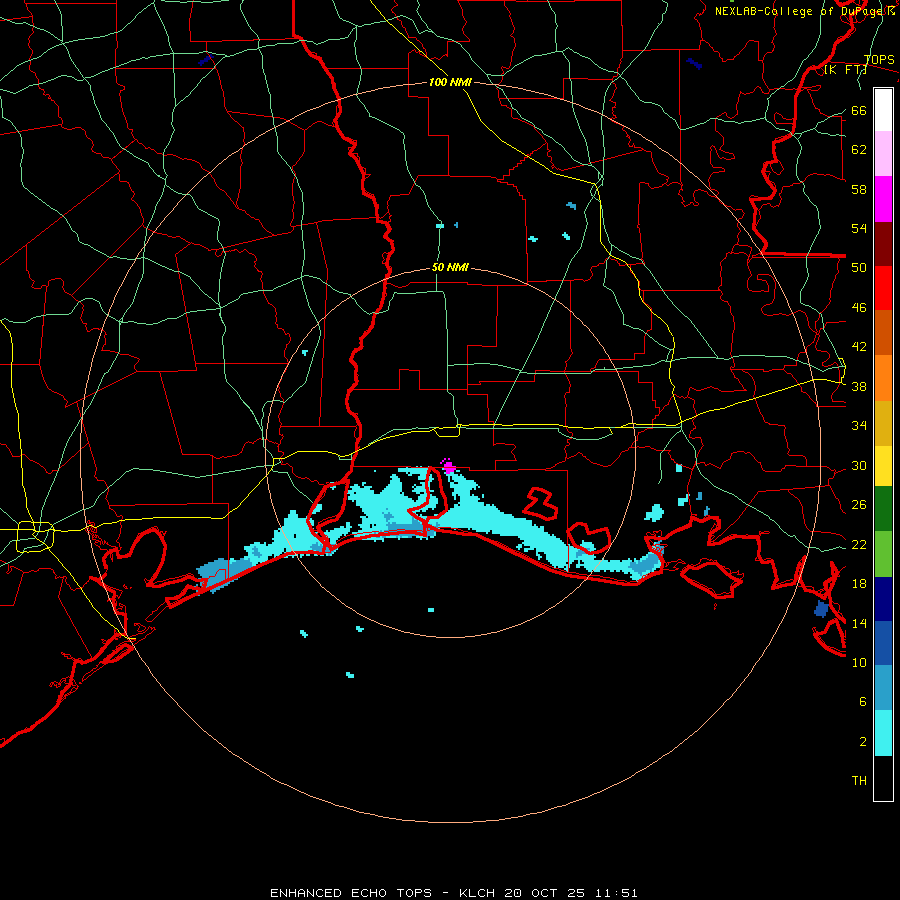
Task: Click the legend value 30
Action: click(859, 465)
